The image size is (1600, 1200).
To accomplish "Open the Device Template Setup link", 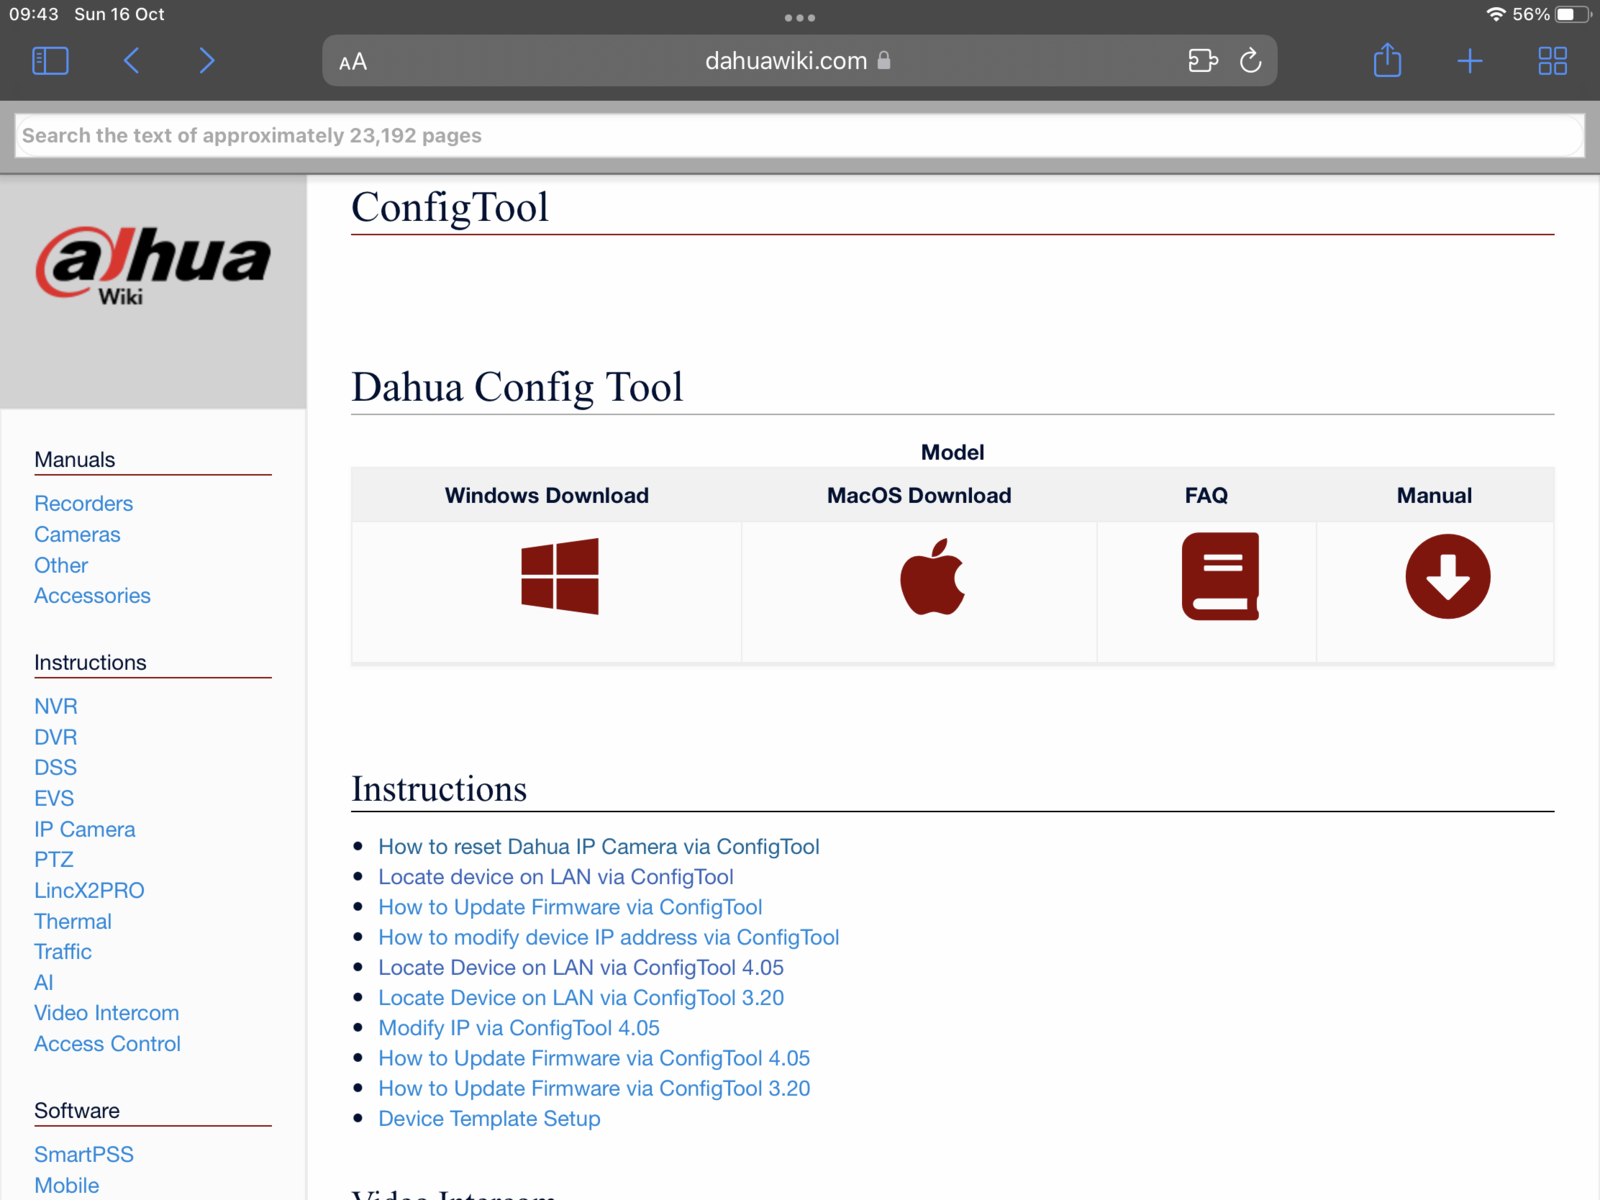I will [489, 1119].
